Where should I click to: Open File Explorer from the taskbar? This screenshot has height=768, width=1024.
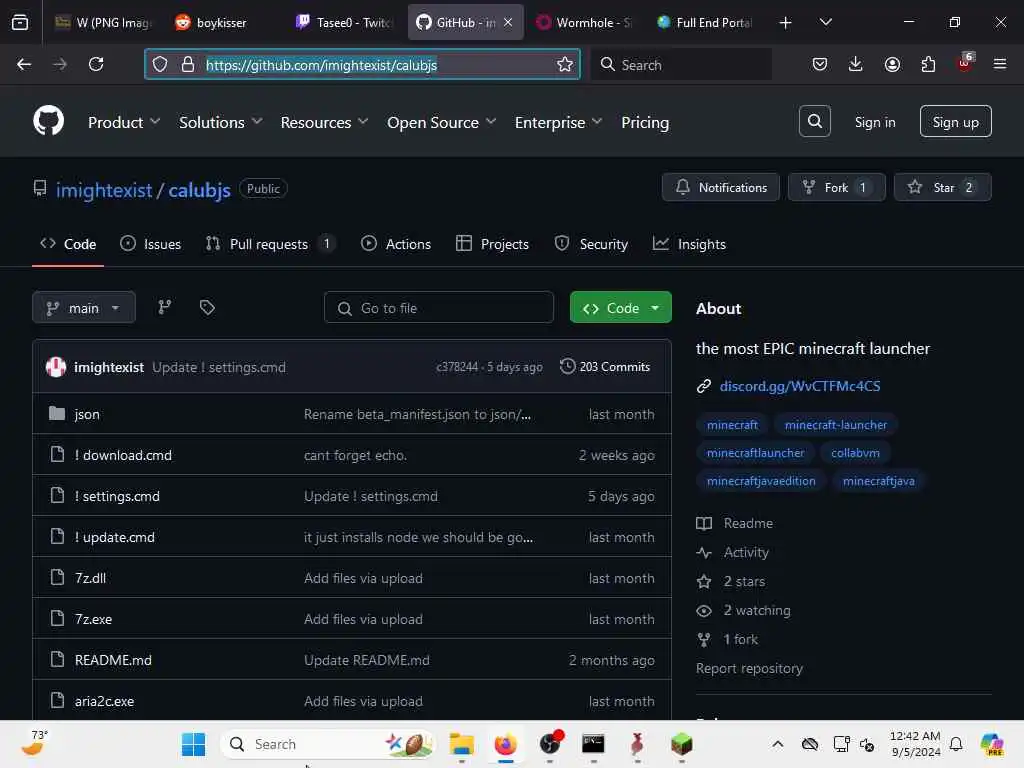[461, 744]
